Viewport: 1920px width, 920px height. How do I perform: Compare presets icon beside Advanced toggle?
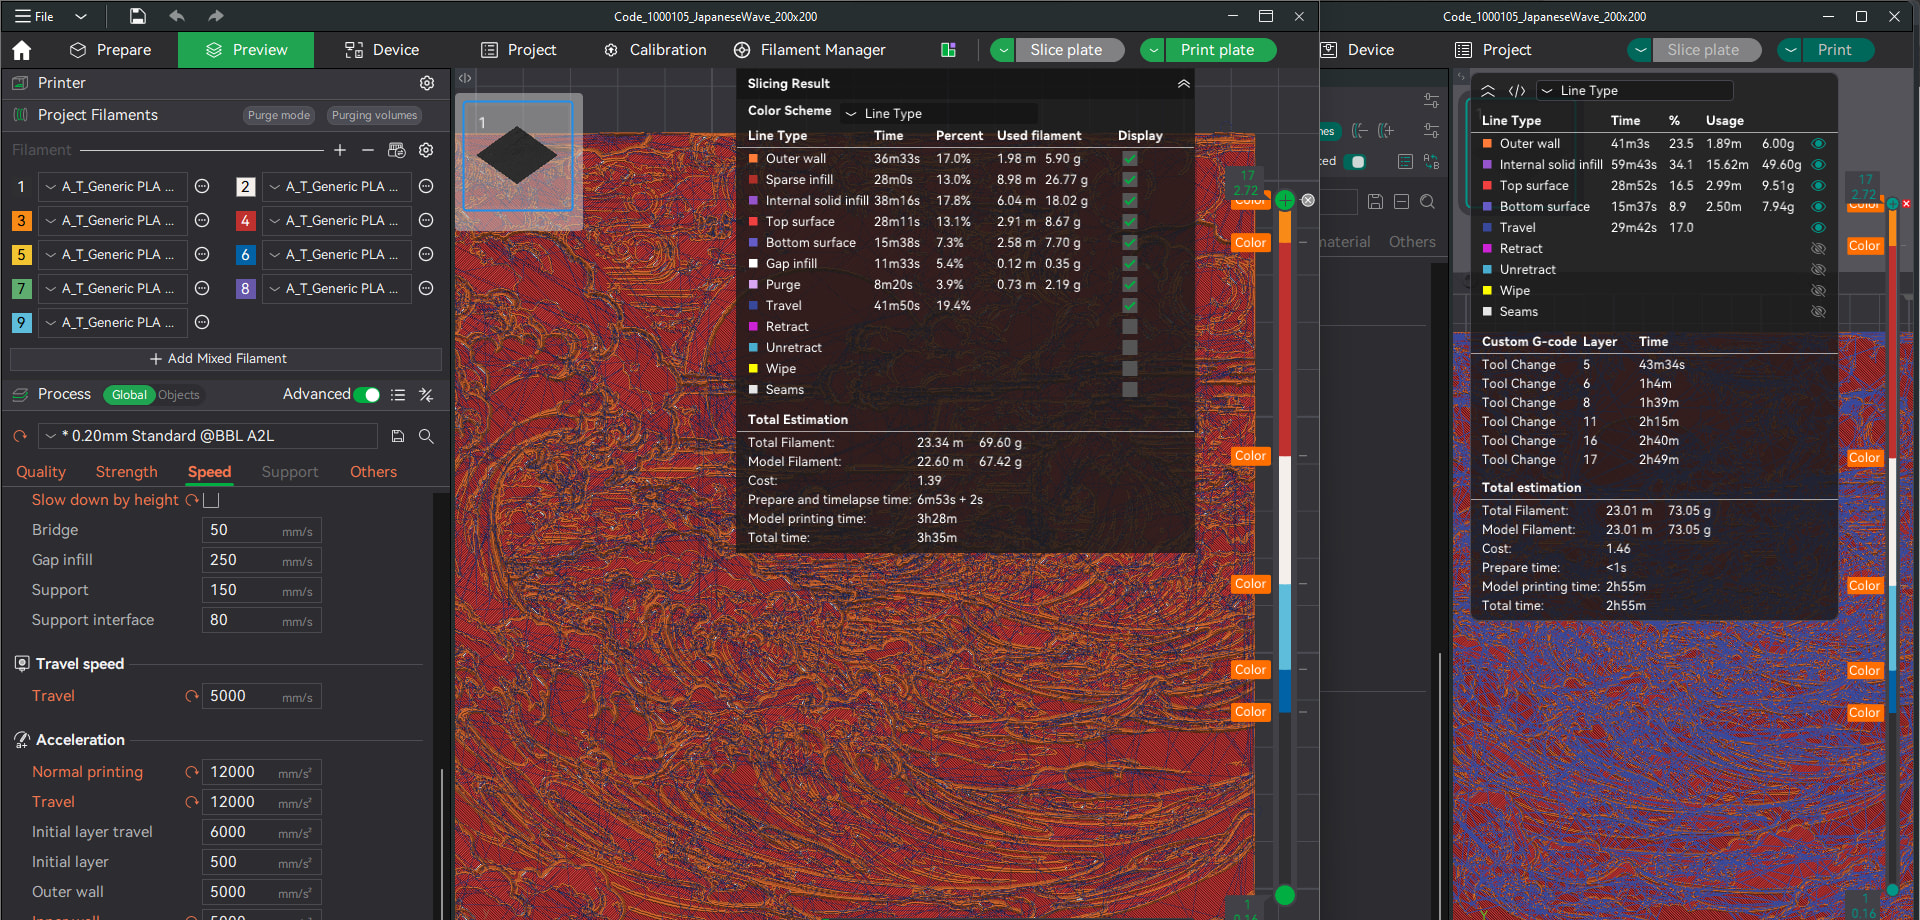coord(426,395)
